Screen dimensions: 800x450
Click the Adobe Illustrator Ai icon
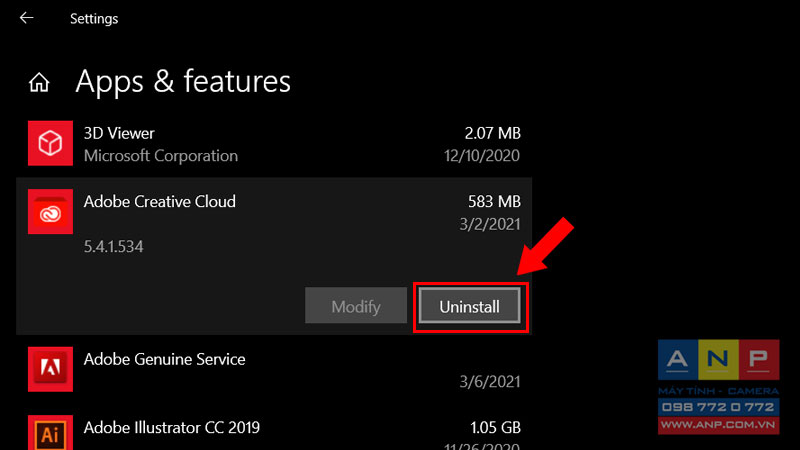[51, 433]
